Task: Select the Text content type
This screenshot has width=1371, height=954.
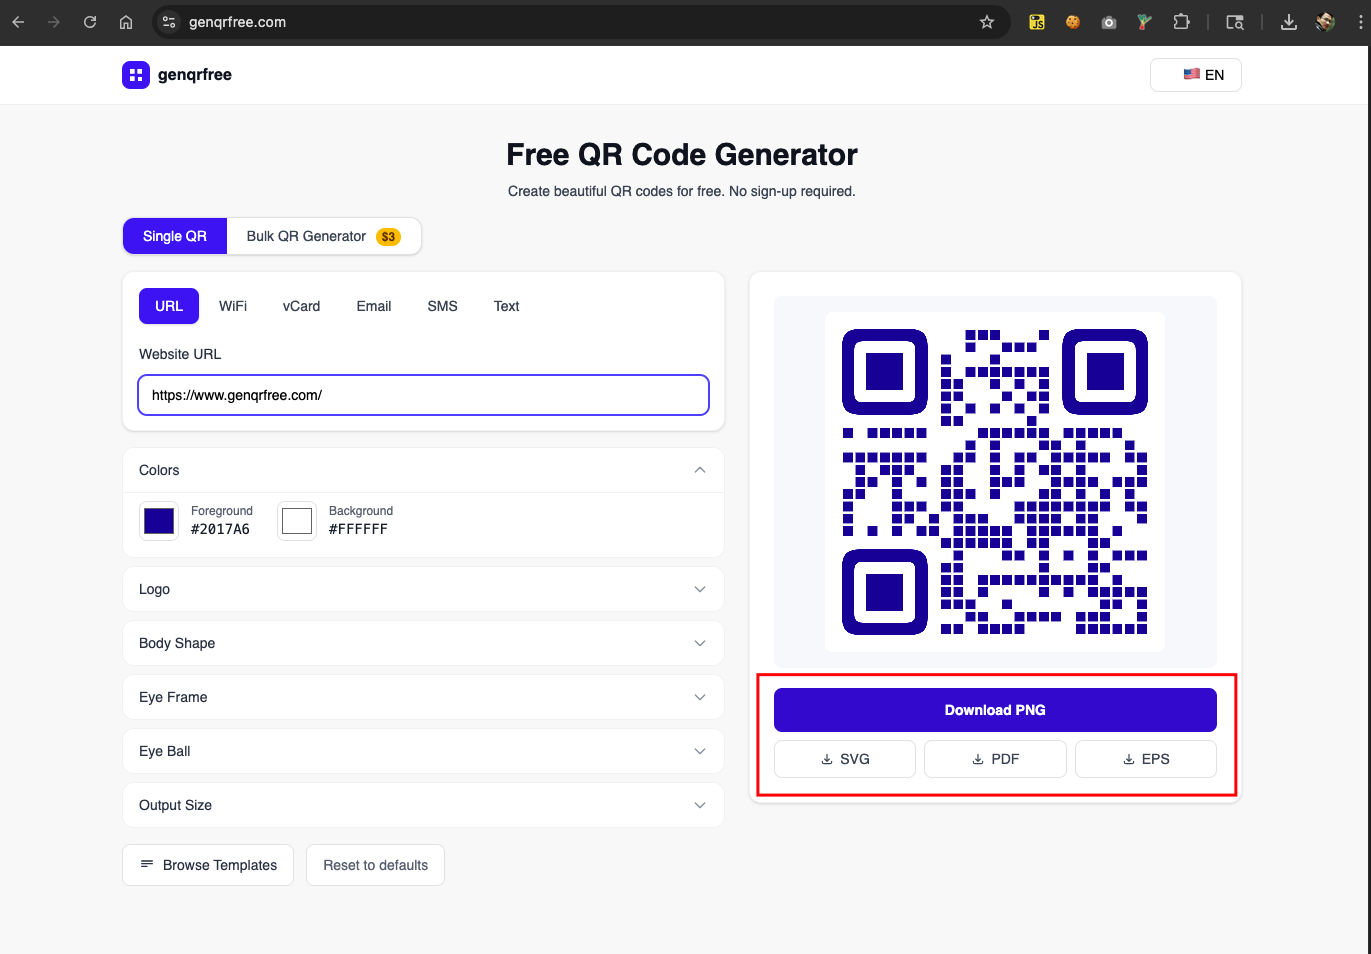Action: pos(507,306)
